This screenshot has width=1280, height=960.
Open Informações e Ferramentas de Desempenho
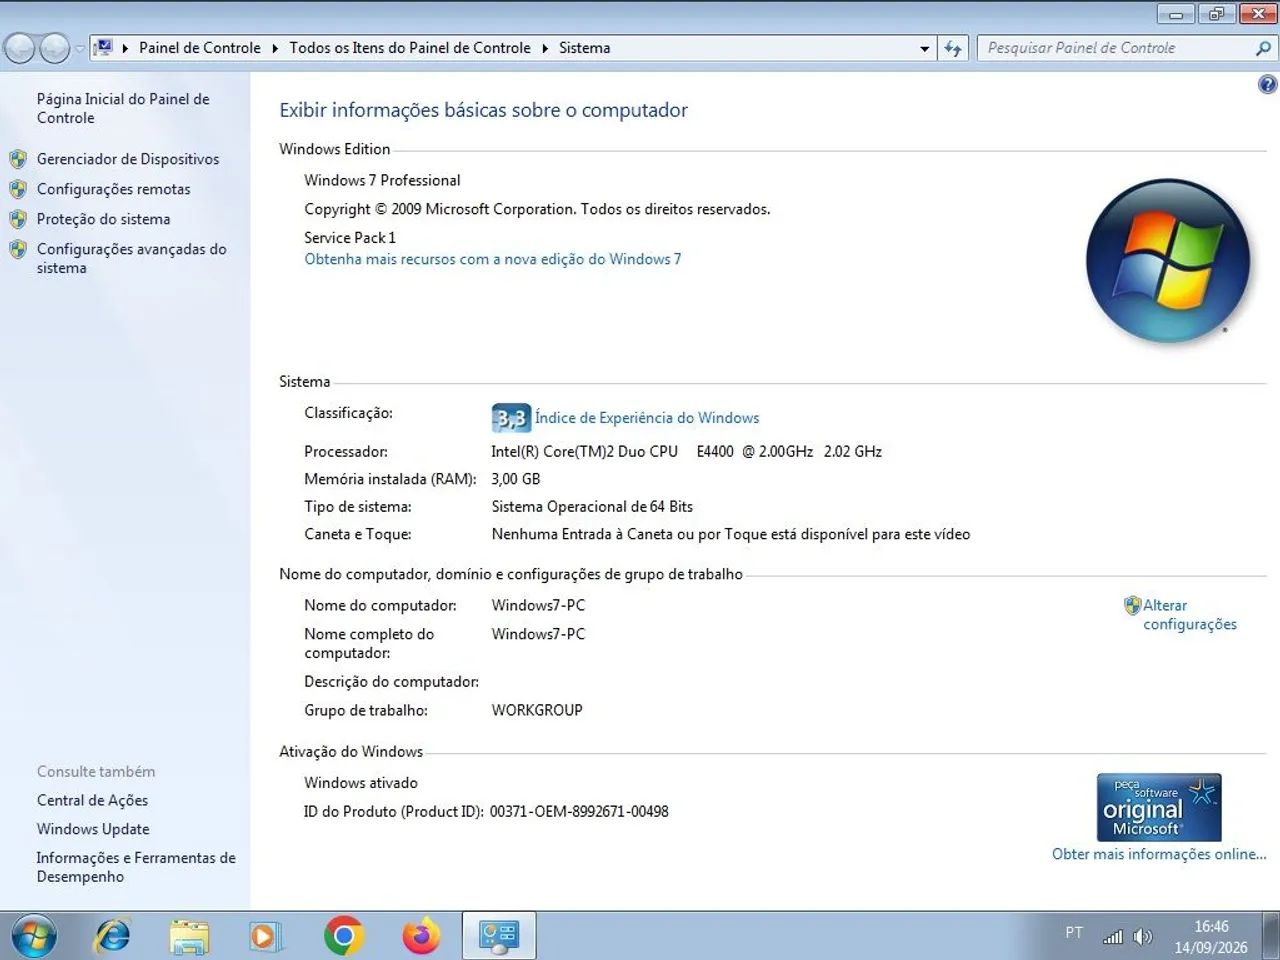click(x=136, y=867)
